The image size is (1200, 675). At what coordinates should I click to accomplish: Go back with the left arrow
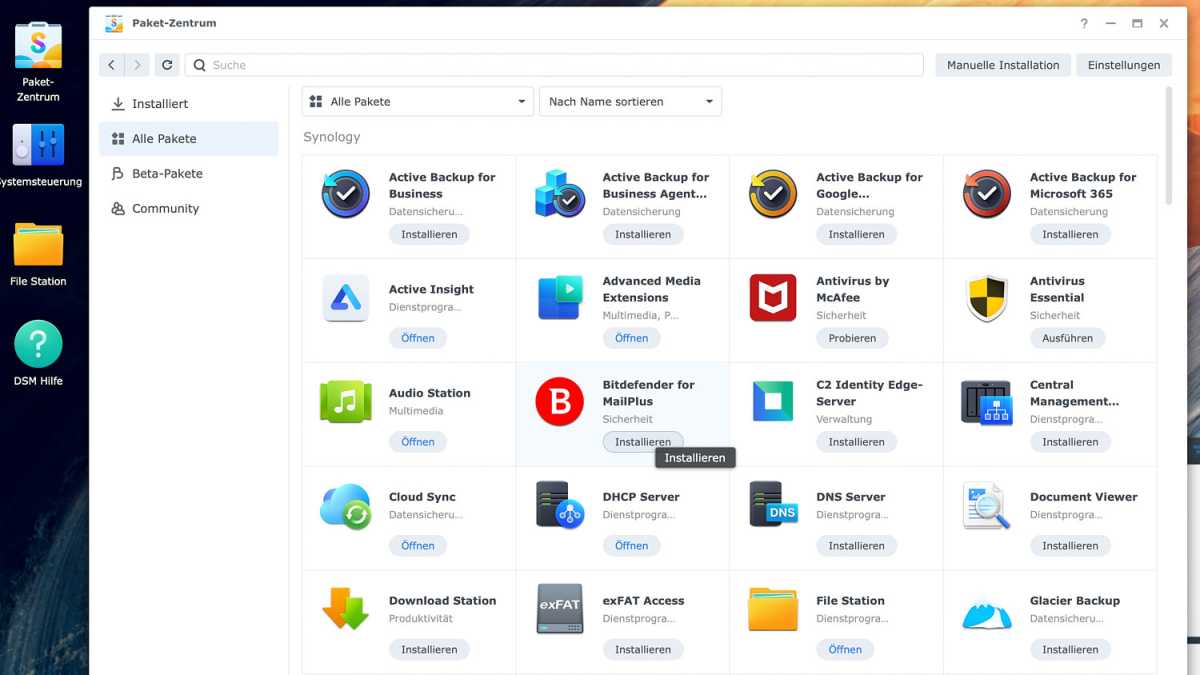[111, 65]
